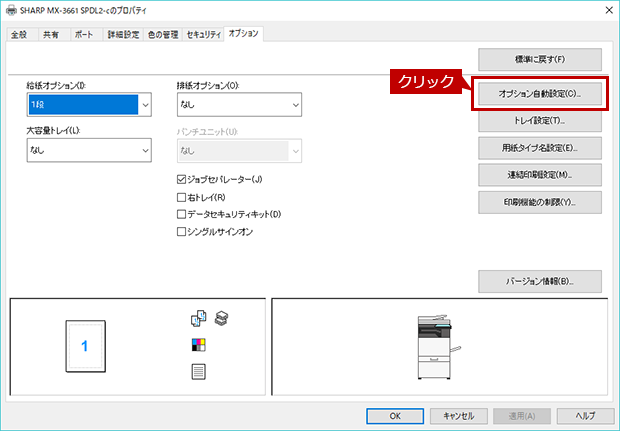Open 連結印刷設定(M) button
Screen dimensions: 620x431
(x=540, y=175)
